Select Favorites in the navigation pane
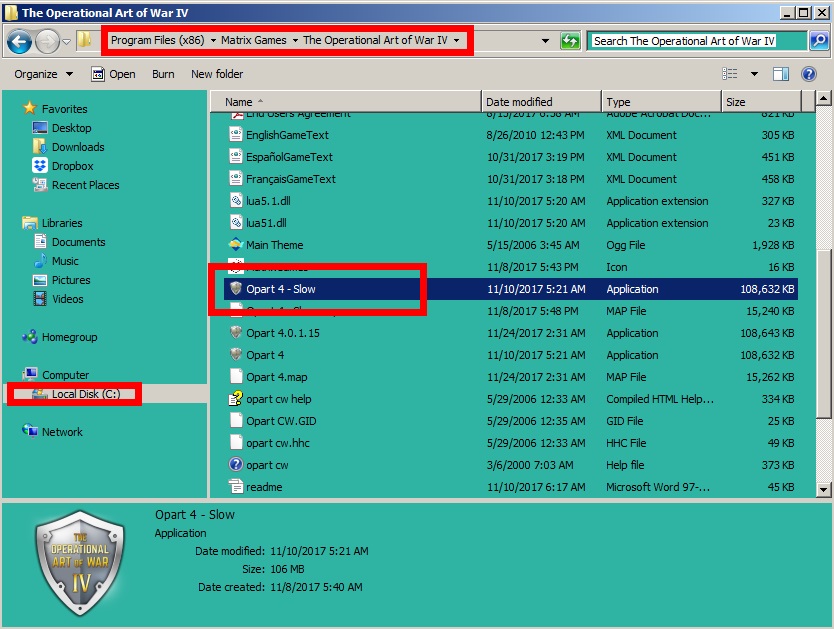The height and width of the screenshot is (629, 834). point(64,109)
